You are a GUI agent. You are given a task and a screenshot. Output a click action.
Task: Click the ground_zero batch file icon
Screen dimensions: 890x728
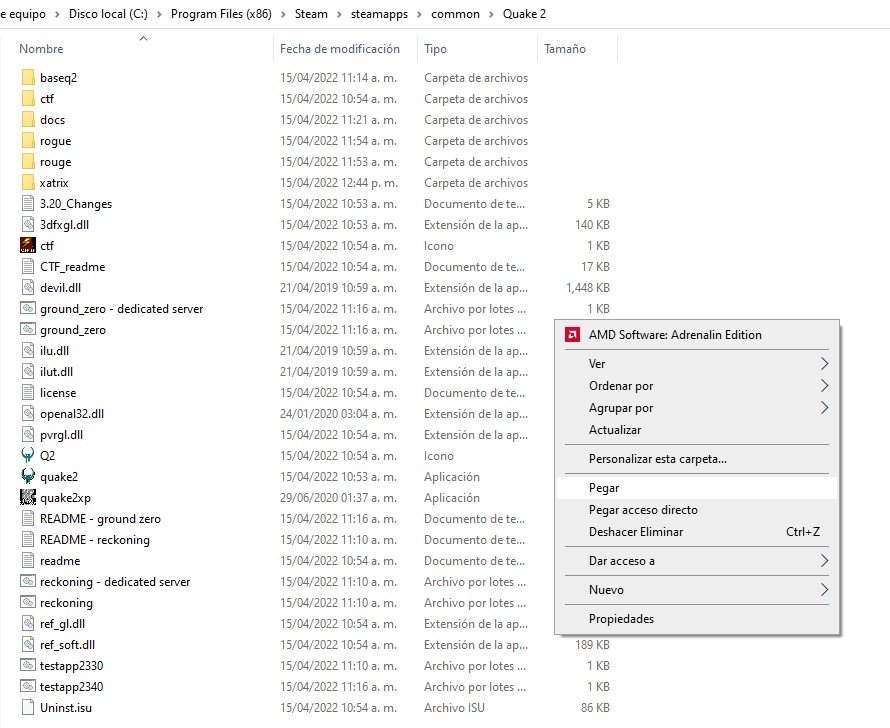(28, 330)
